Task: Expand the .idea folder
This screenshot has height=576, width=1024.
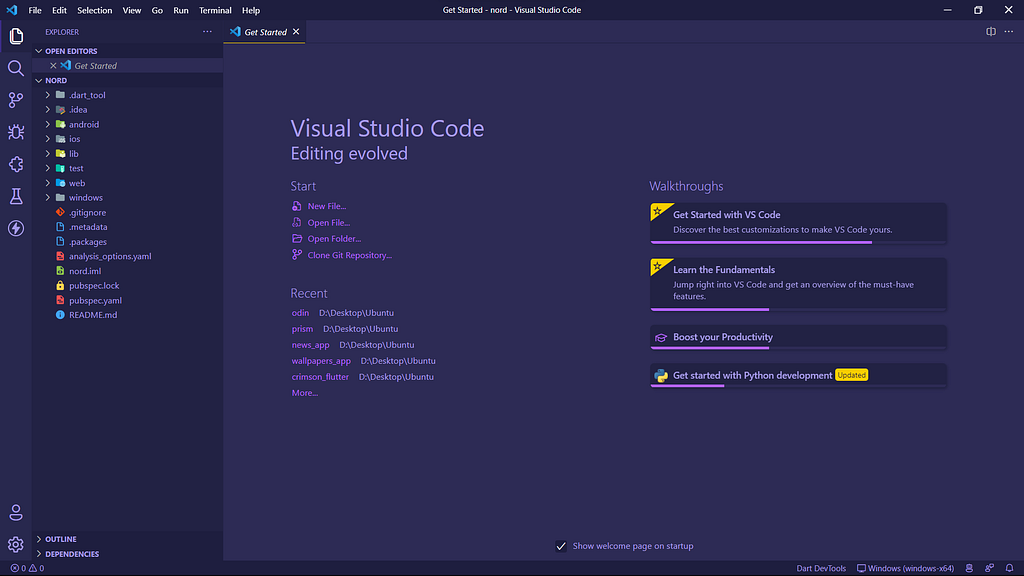Action: tap(48, 110)
